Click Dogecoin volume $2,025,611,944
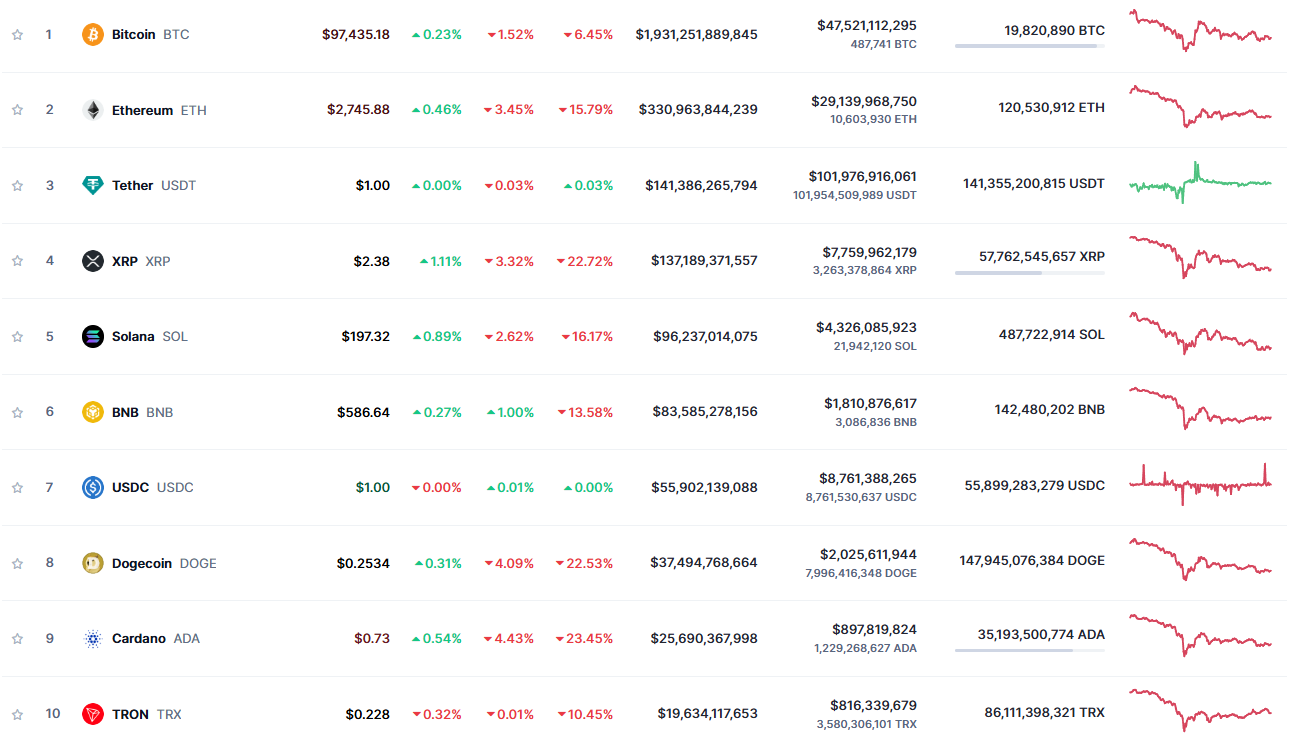The image size is (1305, 742). click(x=868, y=554)
